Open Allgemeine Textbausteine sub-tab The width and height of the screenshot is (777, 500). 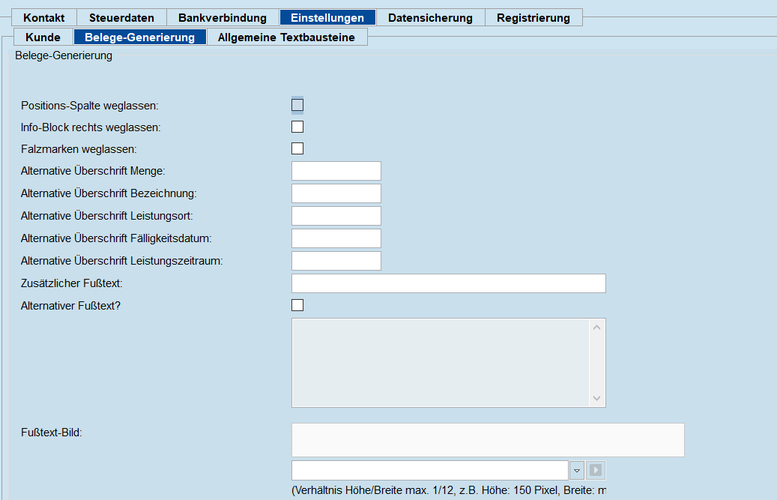tap(286, 37)
